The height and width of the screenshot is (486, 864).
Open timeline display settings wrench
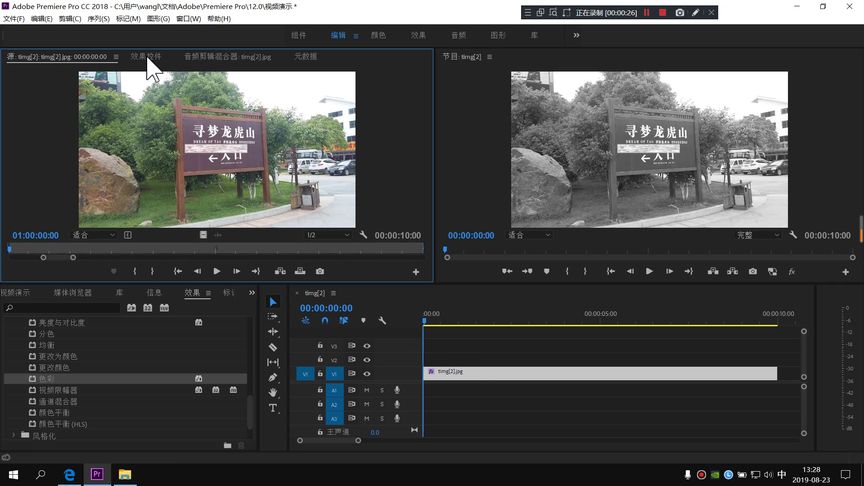[382, 321]
